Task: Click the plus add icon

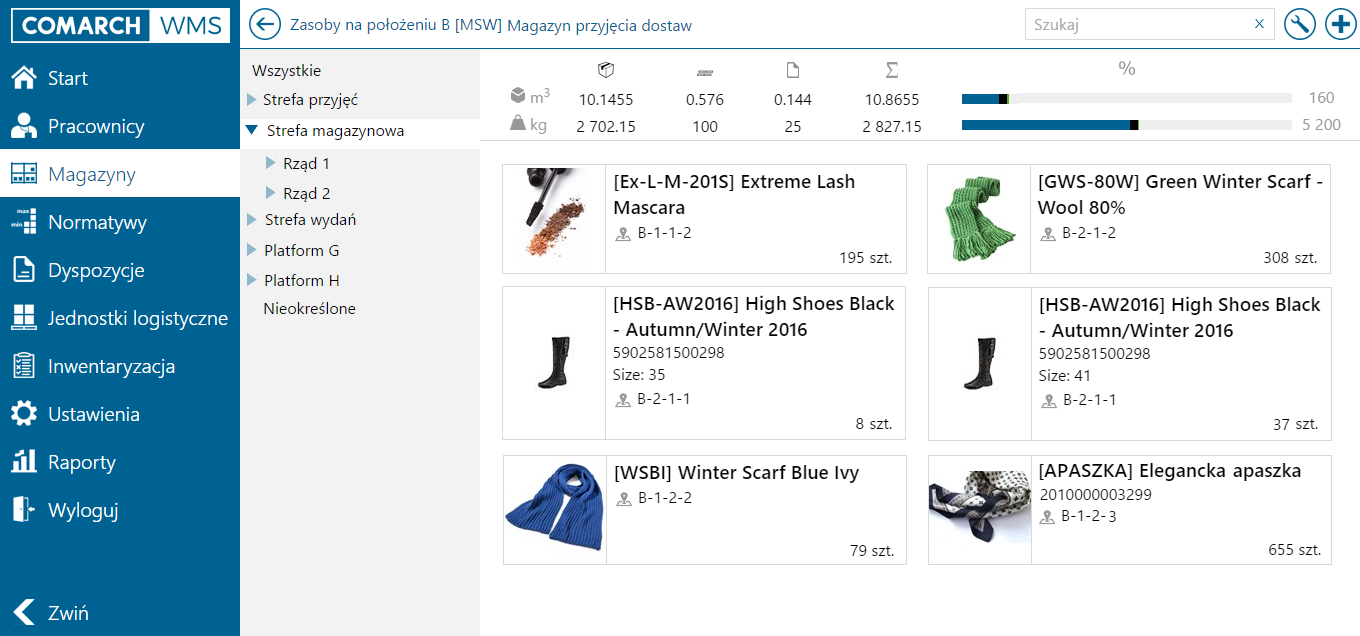Action: tap(1340, 24)
